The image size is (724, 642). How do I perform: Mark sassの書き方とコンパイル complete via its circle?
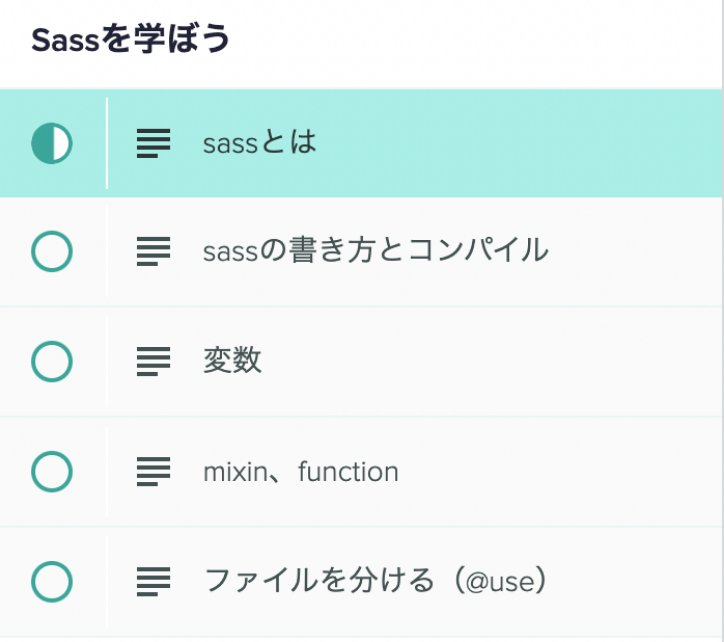(x=52, y=251)
